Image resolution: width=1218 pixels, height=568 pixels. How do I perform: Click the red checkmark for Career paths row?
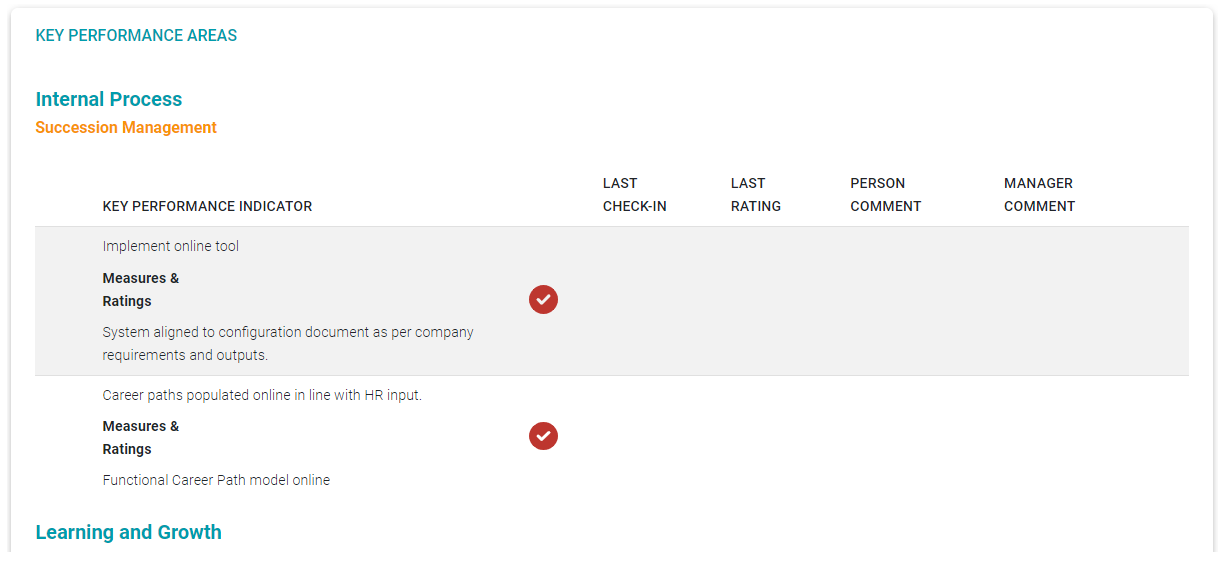pyautogui.click(x=543, y=436)
